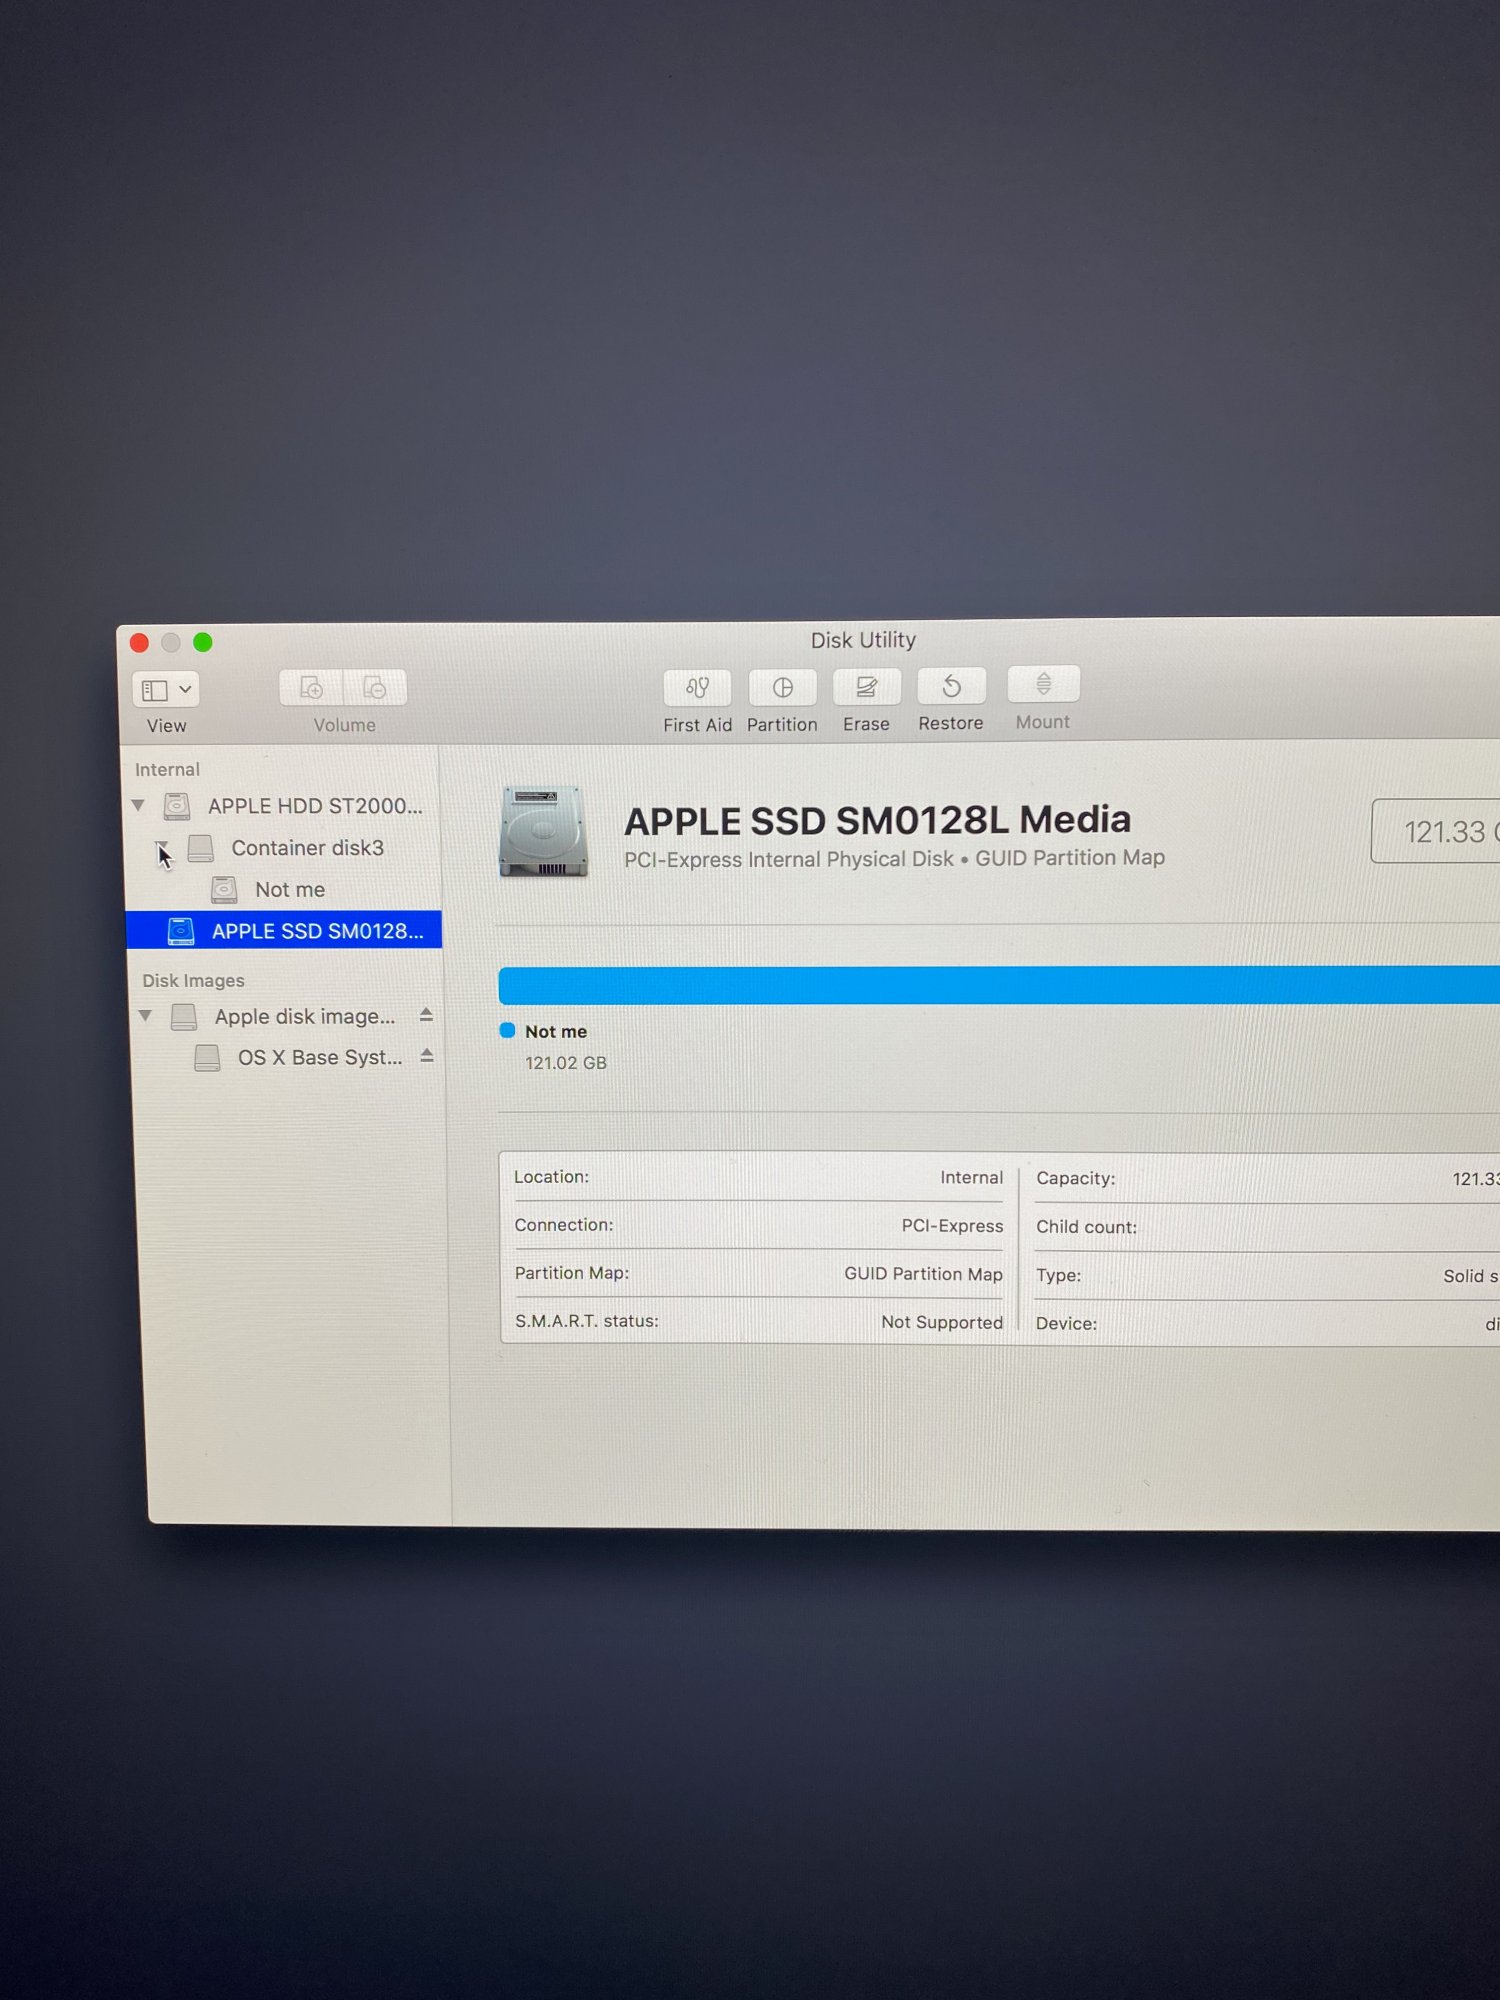Screen dimensions: 1500x2000
Task: Click the blue Not me legend dot
Action: [507, 1030]
